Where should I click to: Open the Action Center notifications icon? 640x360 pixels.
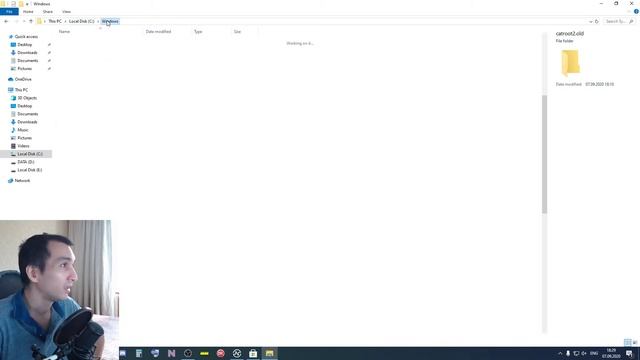(x=630, y=353)
